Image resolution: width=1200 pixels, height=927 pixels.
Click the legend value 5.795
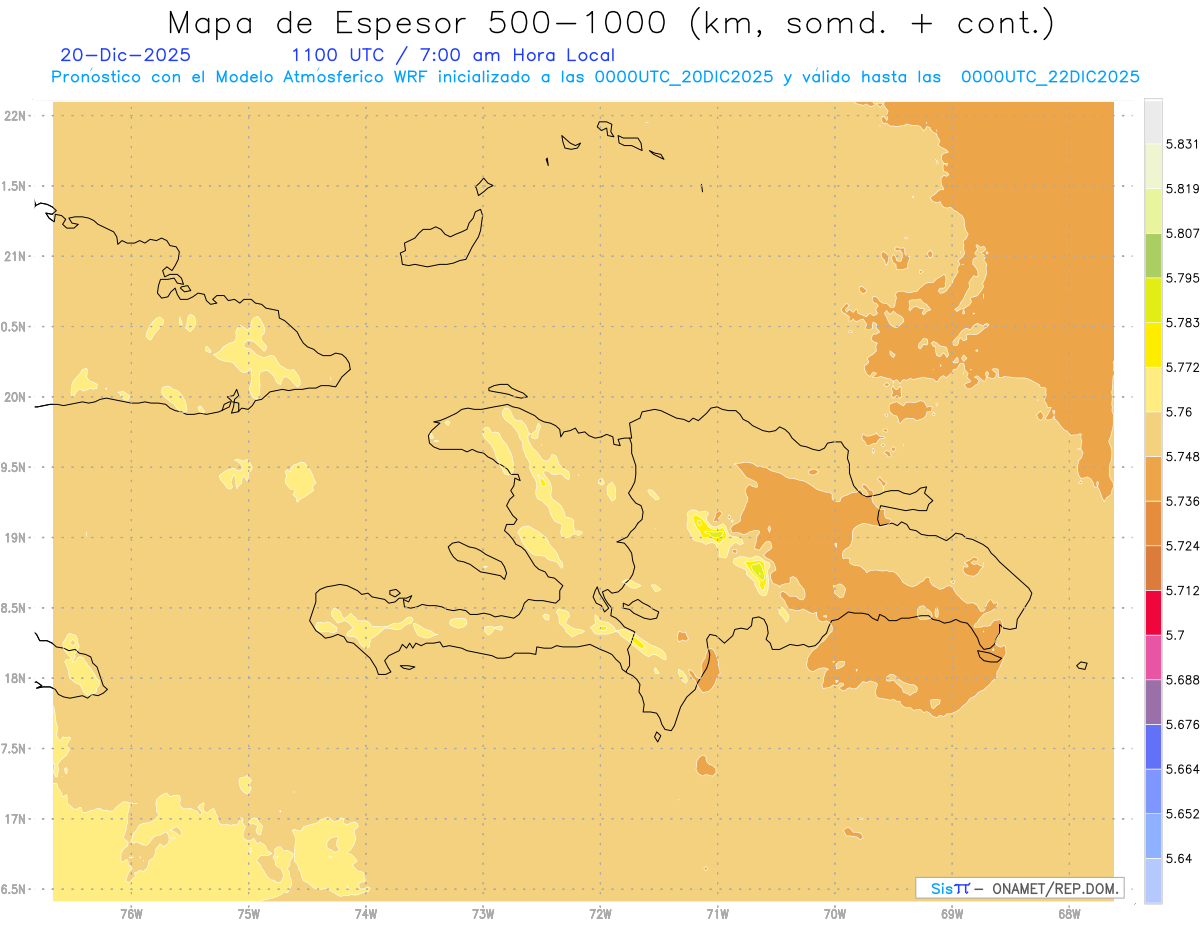(x=1182, y=278)
